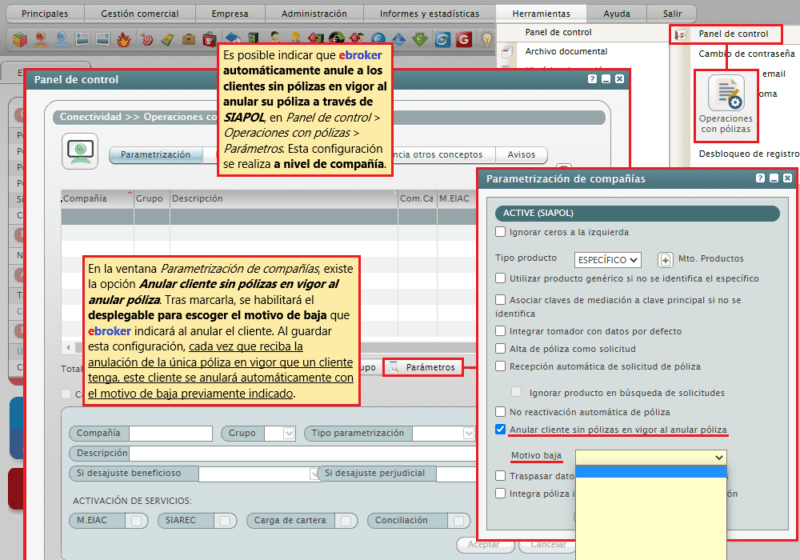Check Asociar claves de mediación option
Screen dimensions: 800x560
501,300
